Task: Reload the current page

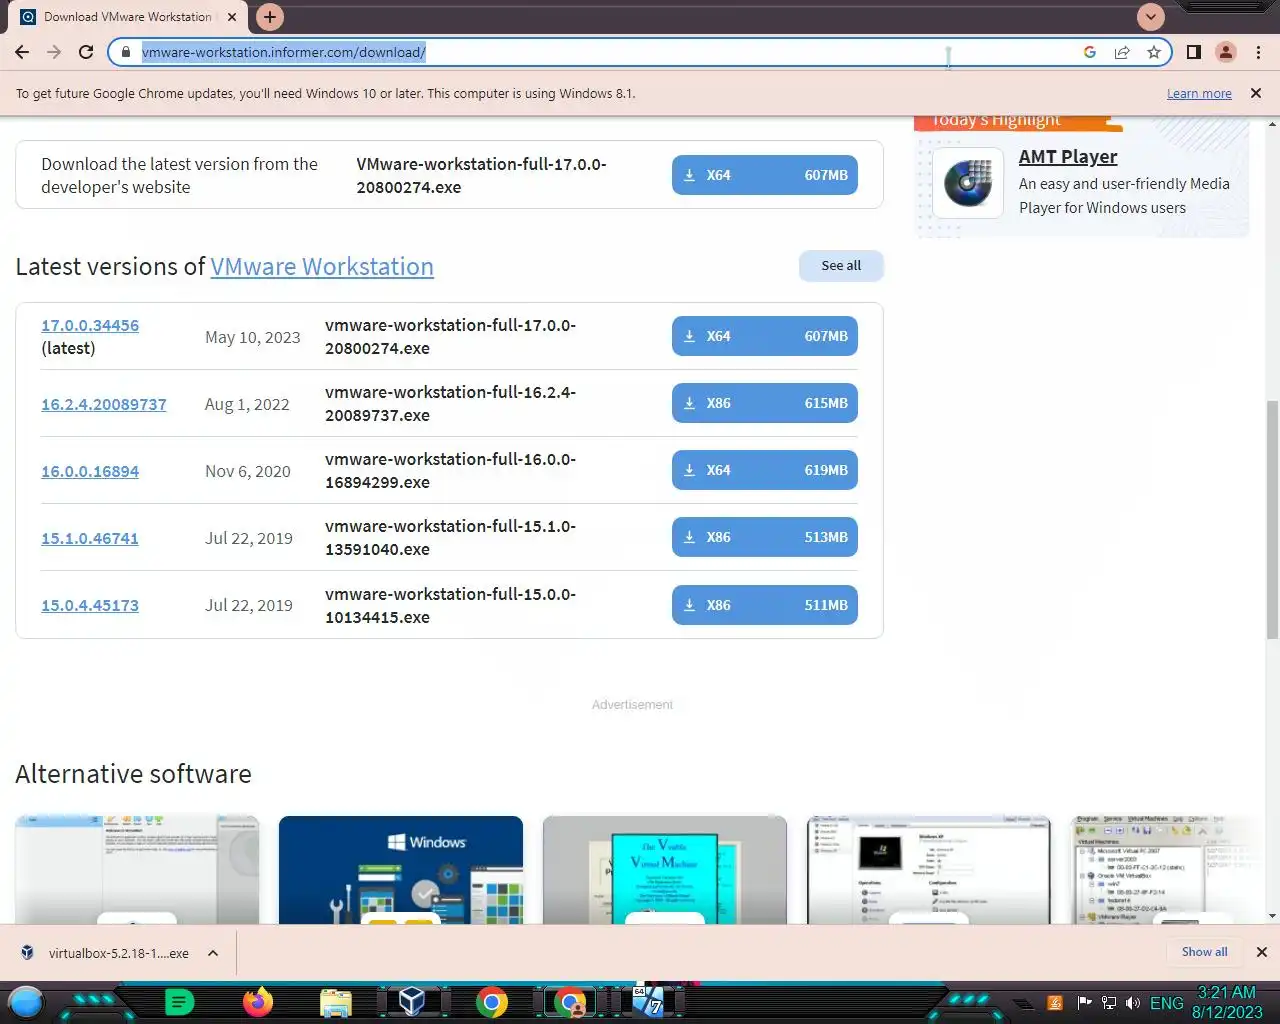Action: click(x=86, y=52)
